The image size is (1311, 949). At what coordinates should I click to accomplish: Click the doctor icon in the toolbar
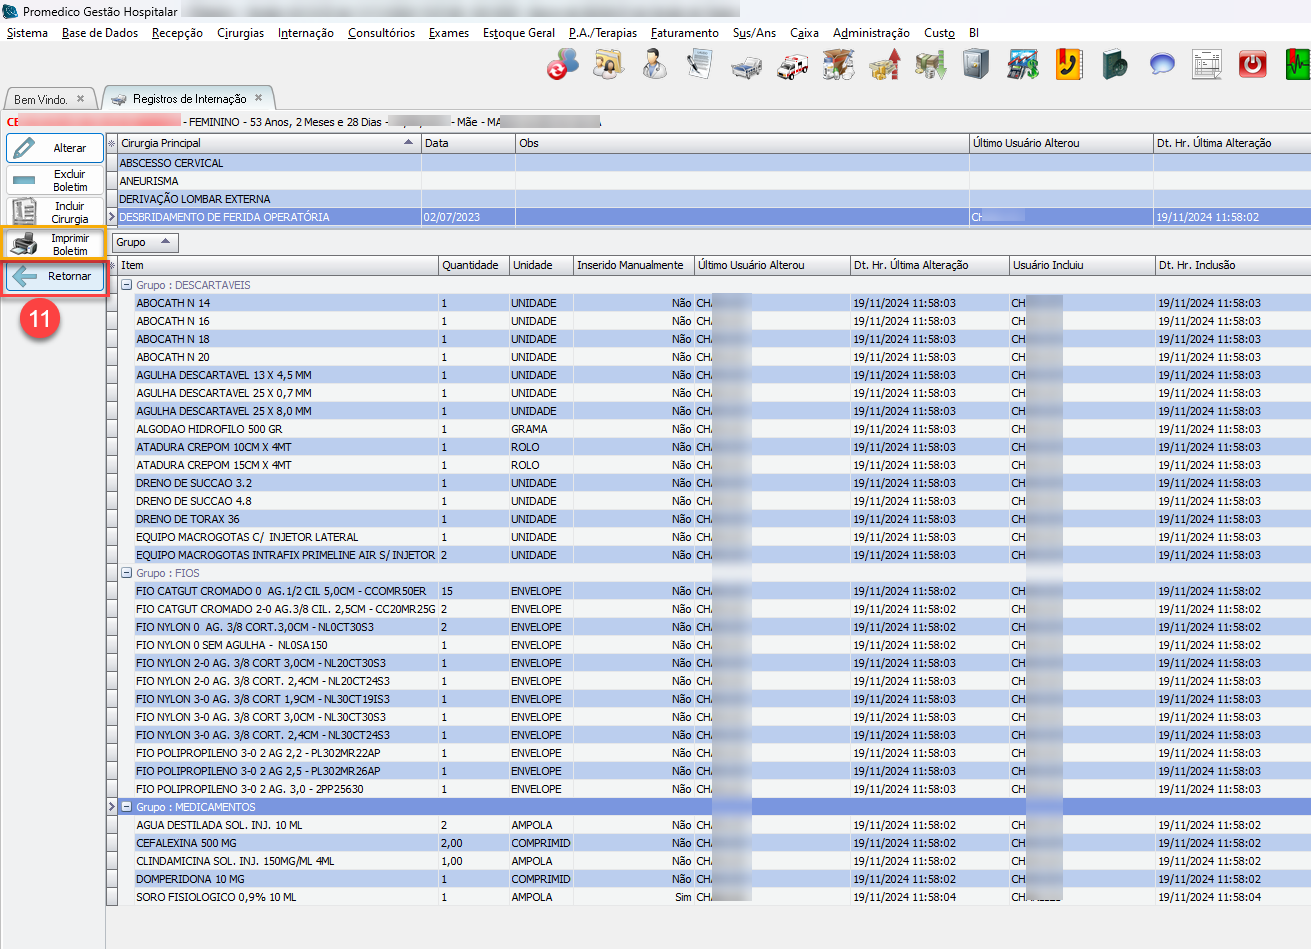pos(655,65)
